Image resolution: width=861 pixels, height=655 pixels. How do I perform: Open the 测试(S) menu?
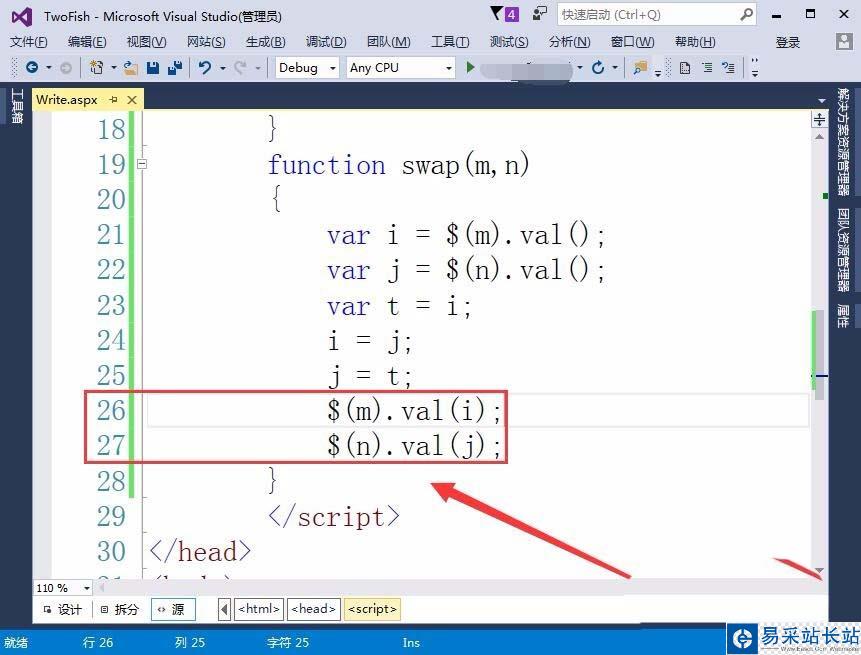click(x=509, y=42)
